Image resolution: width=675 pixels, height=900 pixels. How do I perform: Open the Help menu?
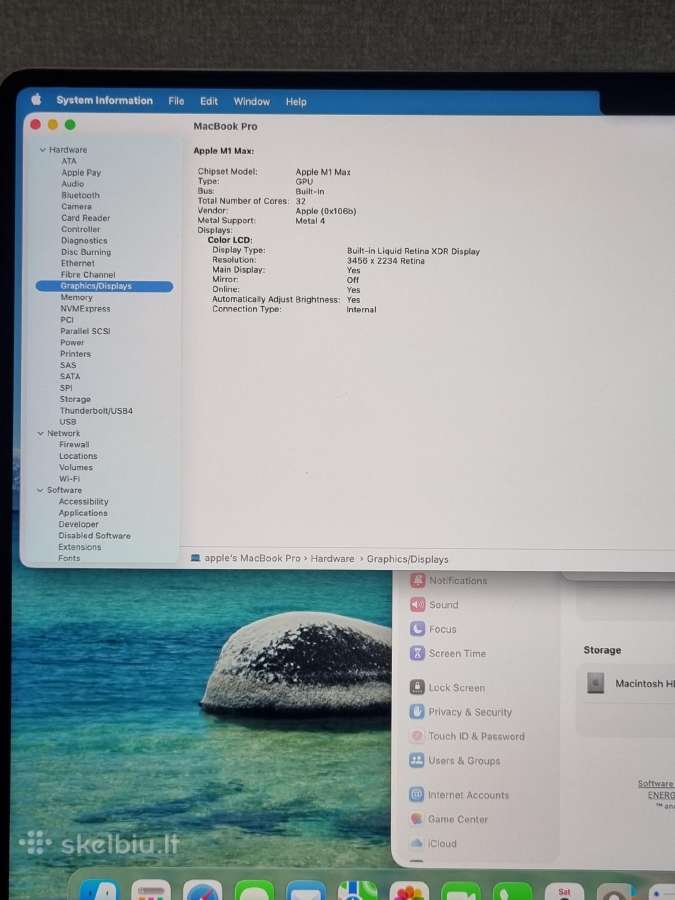click(296, 102)
